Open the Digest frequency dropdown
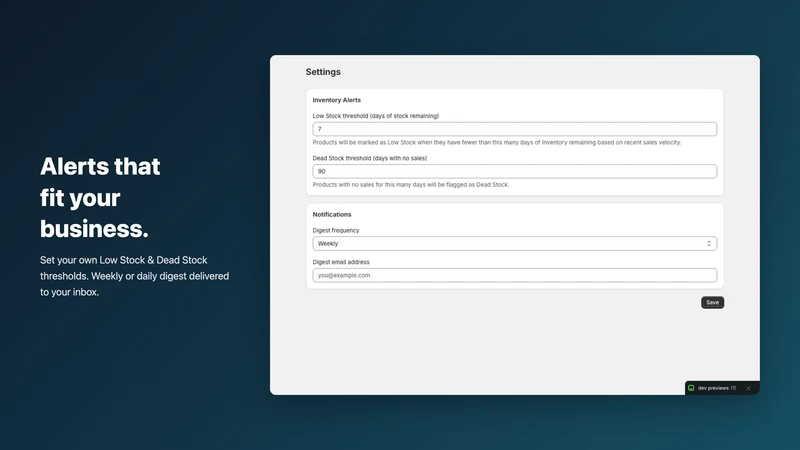 pyautogui.click(x=514, y=243)
